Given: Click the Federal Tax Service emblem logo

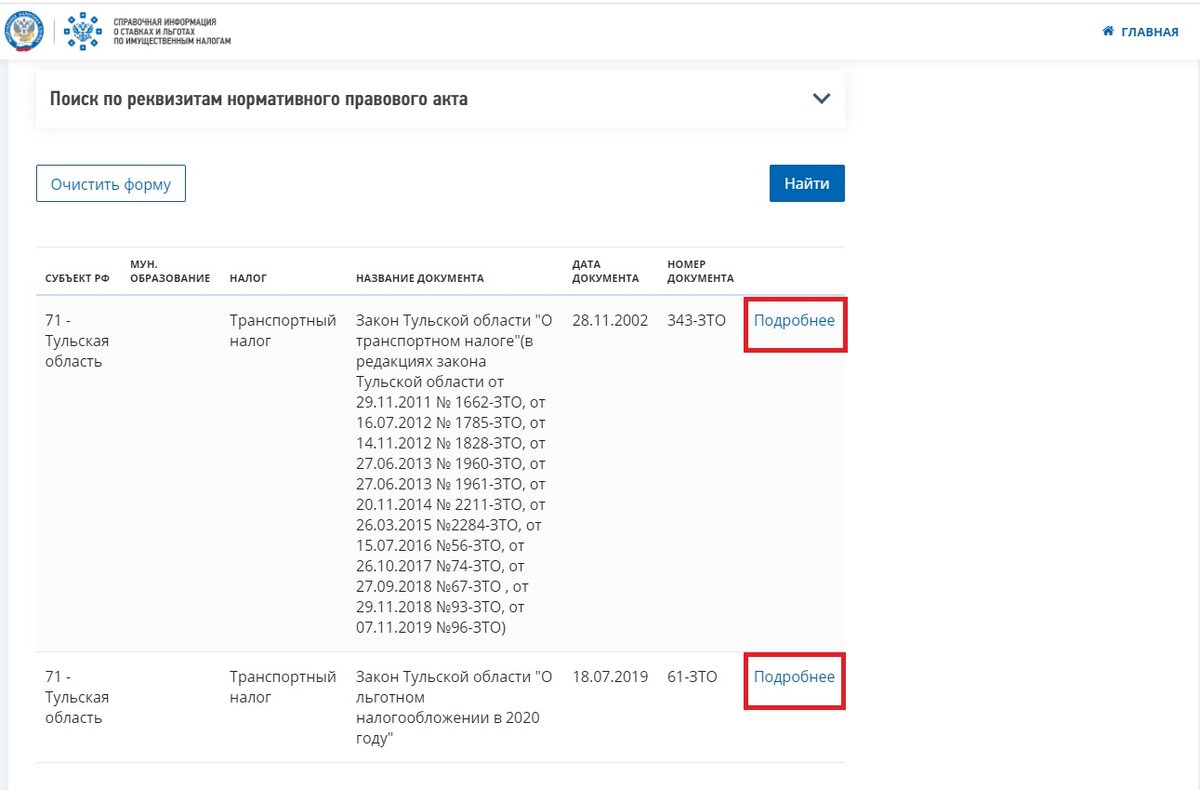Looking at the screenshot, I should pos(24,31).
